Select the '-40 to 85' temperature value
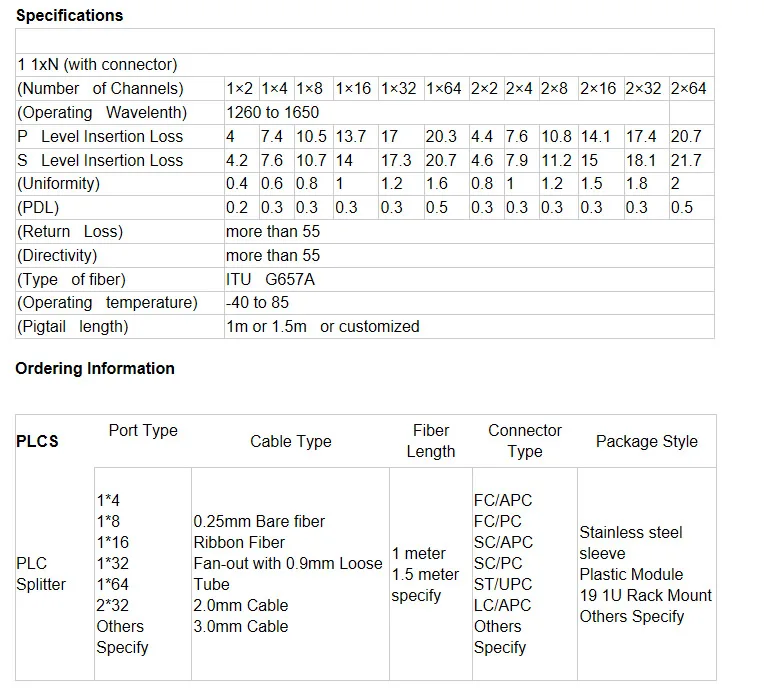770x693 pixels. [x=258, y=303]
